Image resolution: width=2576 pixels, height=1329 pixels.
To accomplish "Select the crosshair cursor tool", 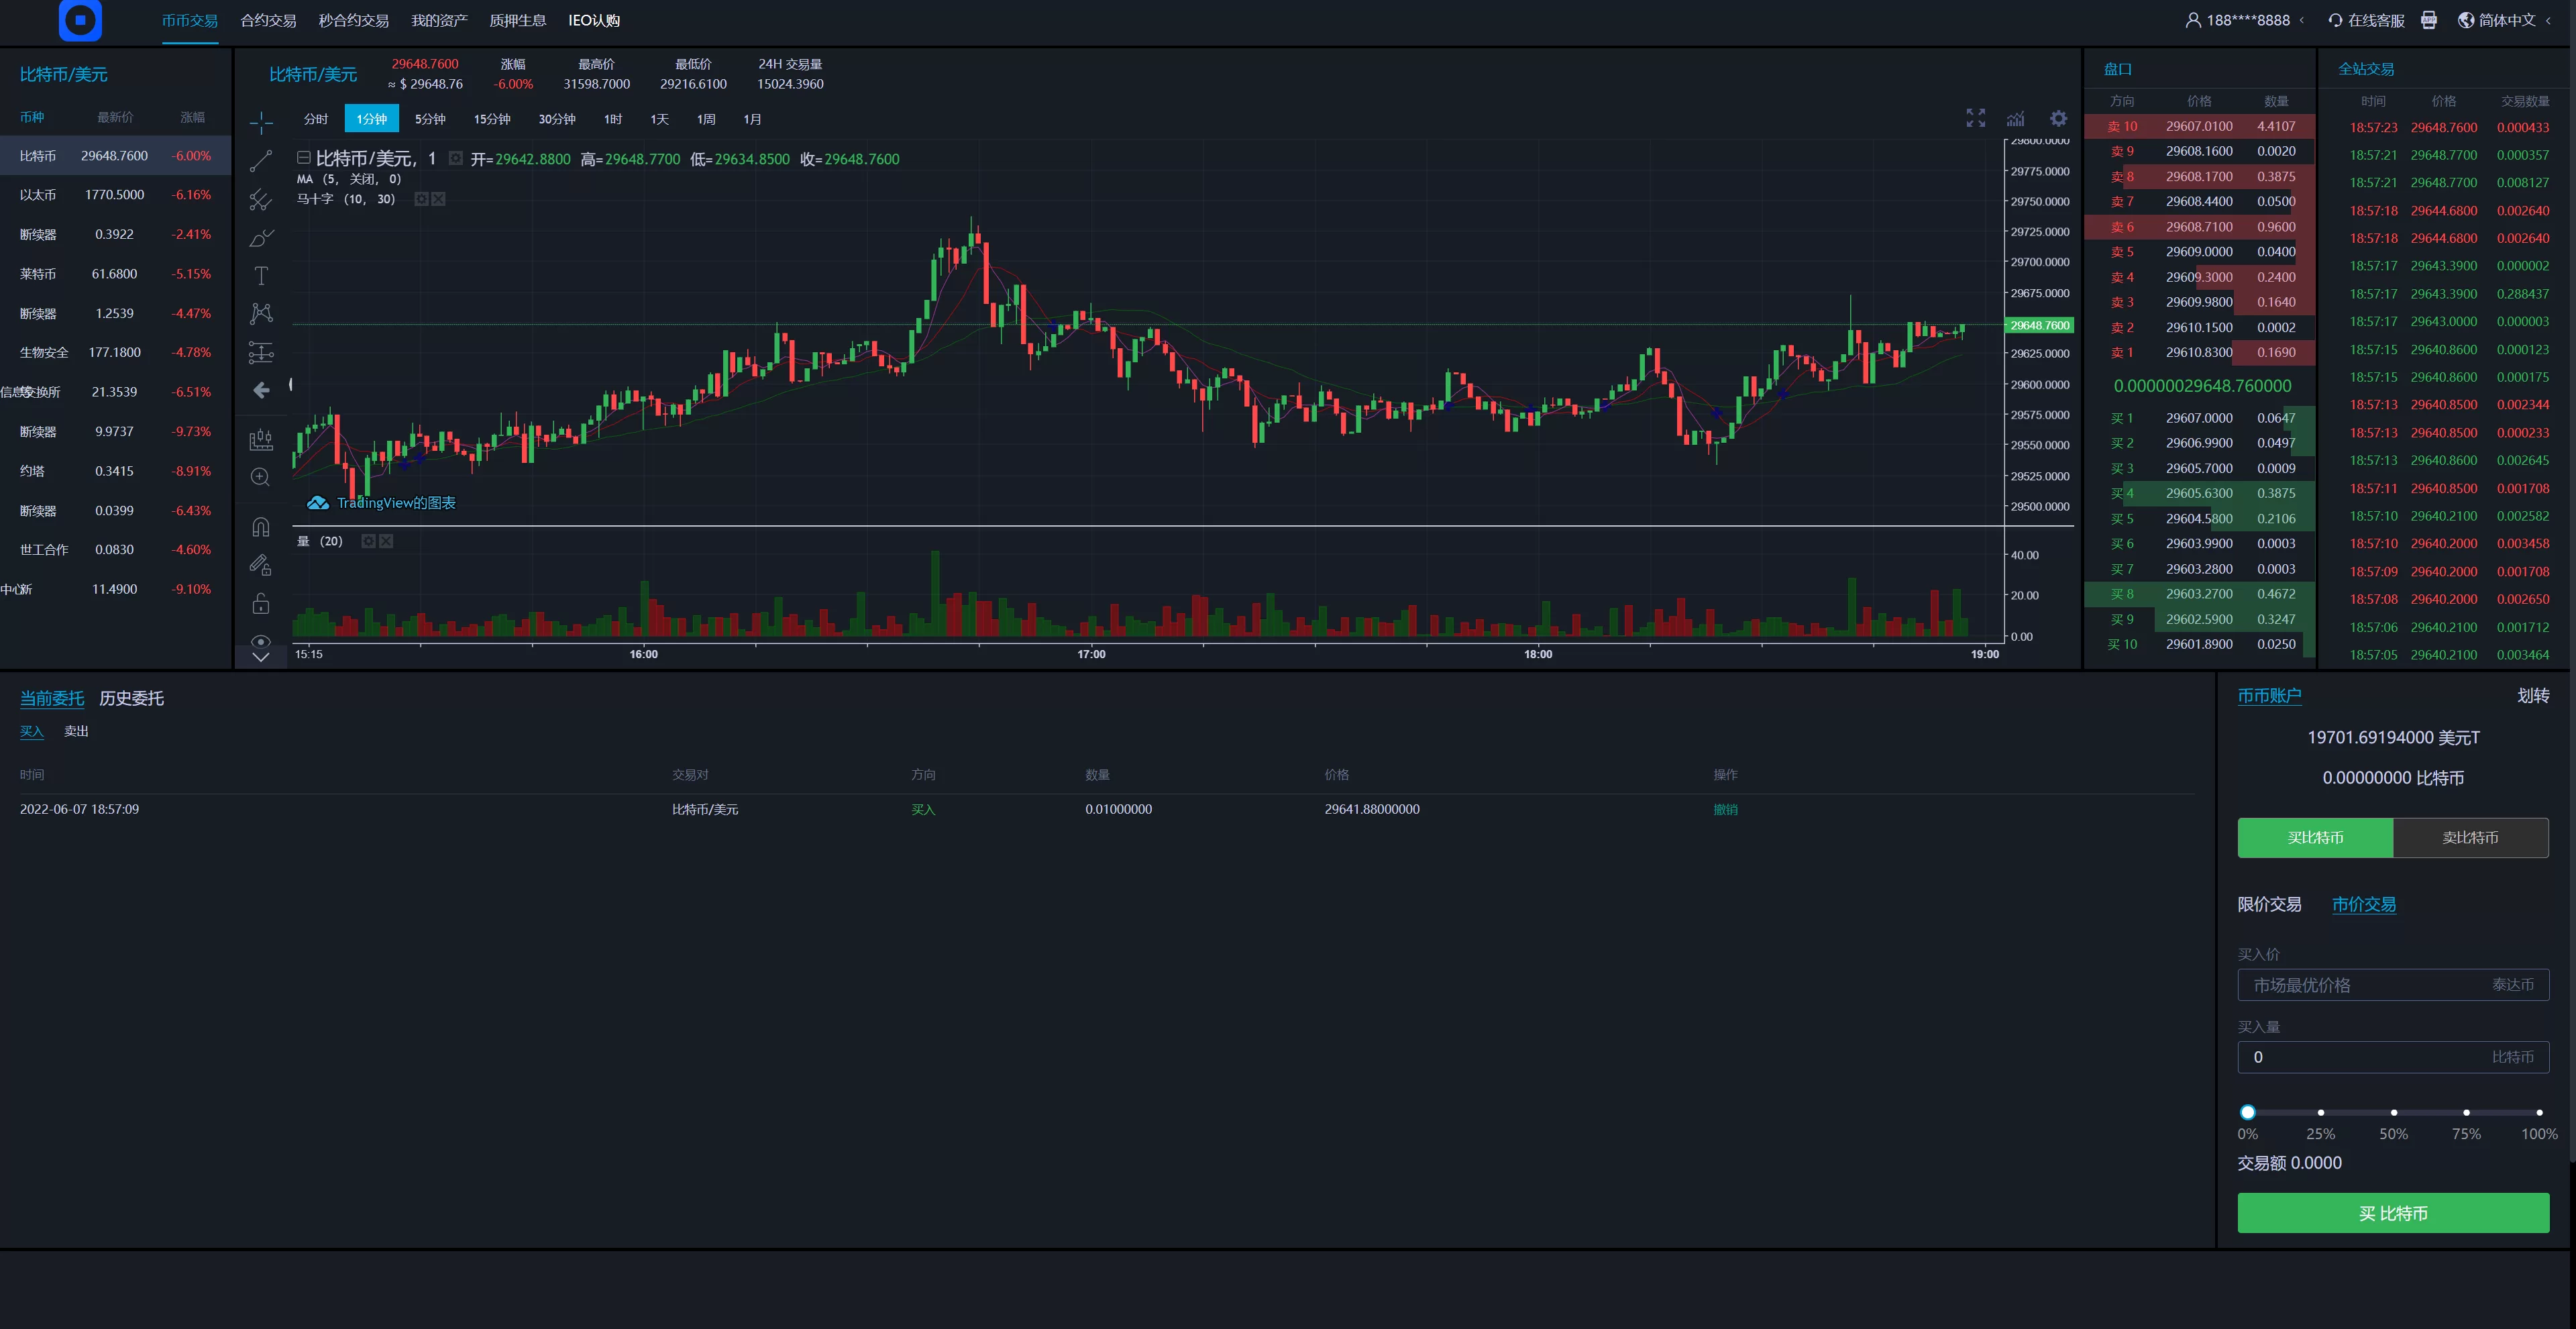I will point(261,123).
